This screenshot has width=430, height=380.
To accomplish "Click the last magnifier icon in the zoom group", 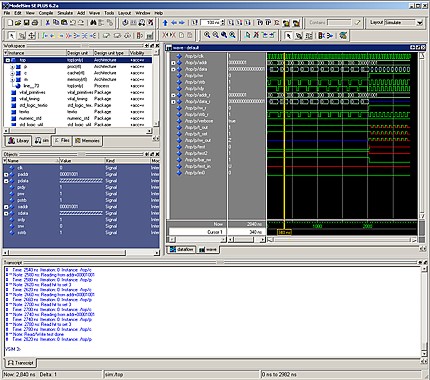I will [x=232, y=35].
